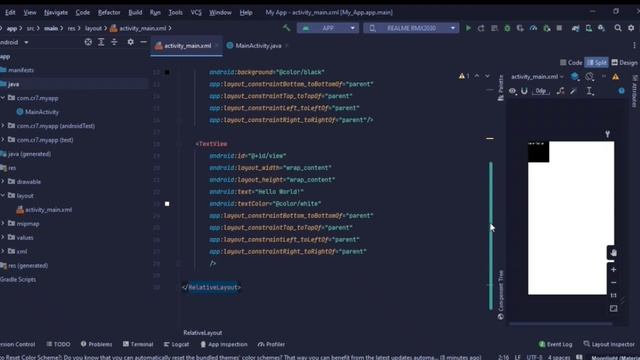Open the Build menu
This screenshot has width=640, height=360.
135,13
